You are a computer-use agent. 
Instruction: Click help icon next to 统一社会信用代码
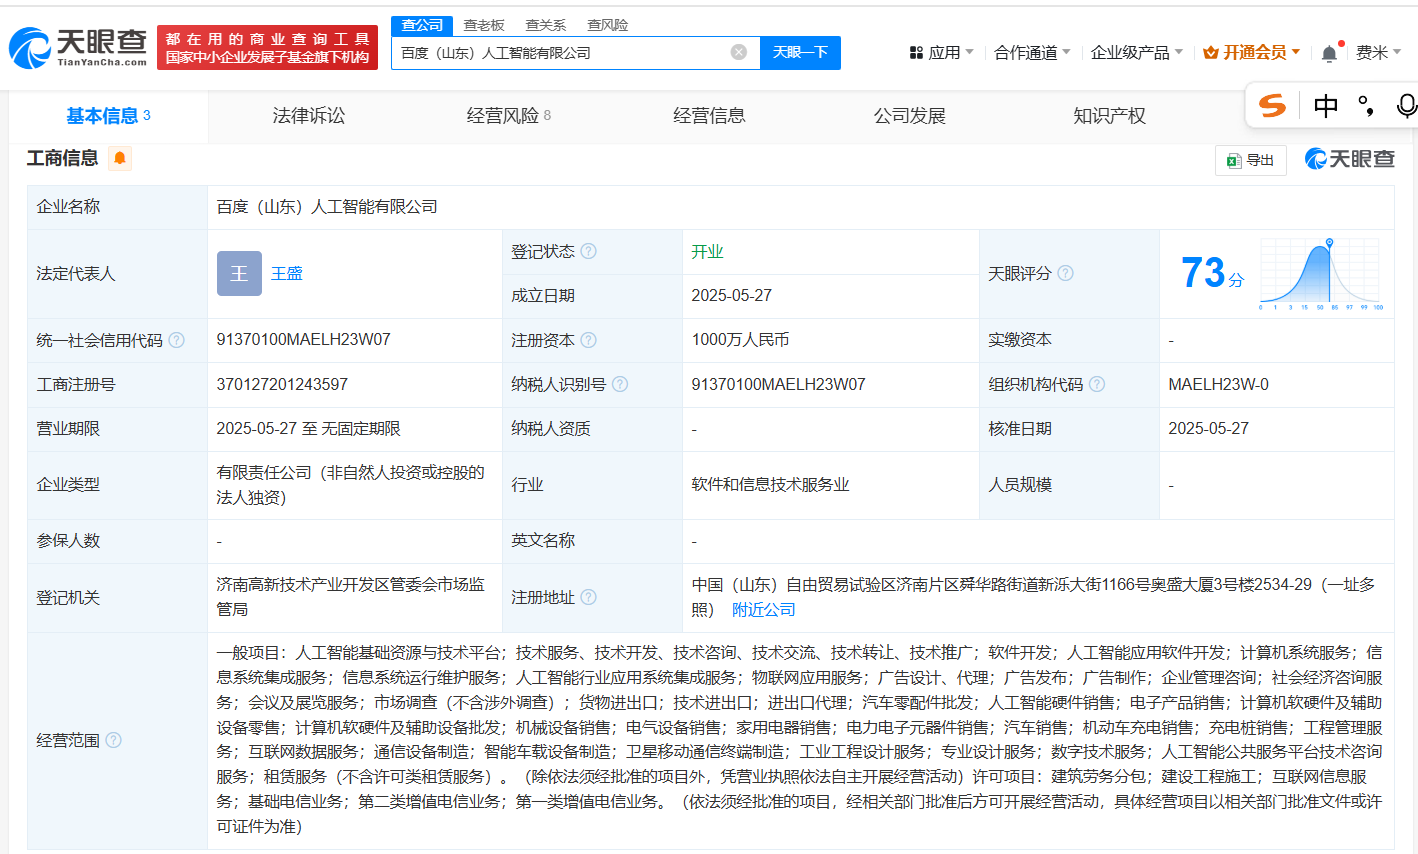tap(177, 340)
